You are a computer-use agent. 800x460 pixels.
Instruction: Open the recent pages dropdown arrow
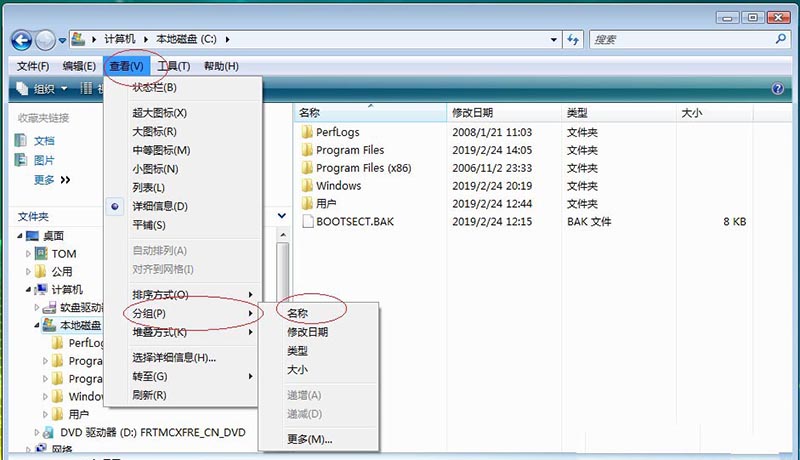(x=62, y=40)
